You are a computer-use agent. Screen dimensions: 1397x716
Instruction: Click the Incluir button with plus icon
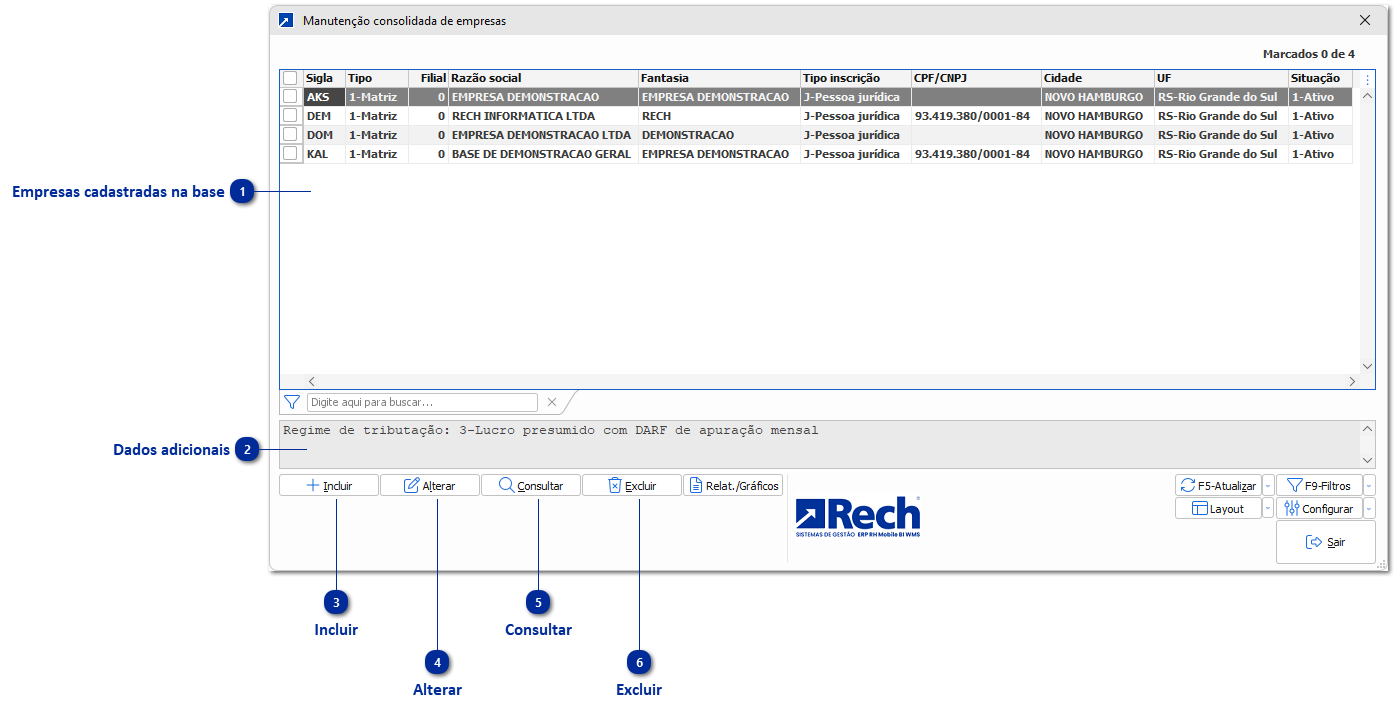pos(329,485)
